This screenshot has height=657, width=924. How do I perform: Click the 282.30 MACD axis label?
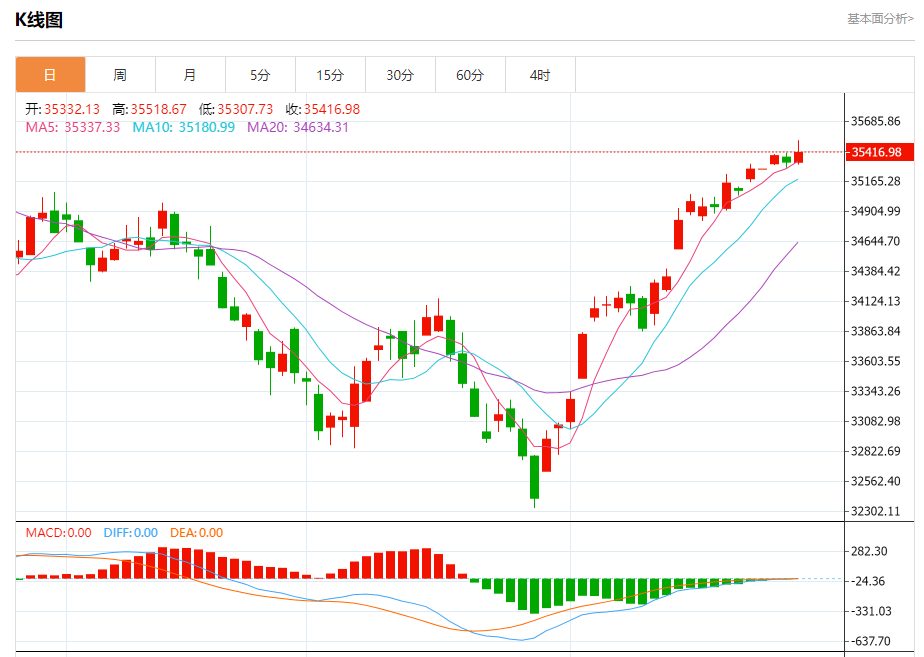tap(869, 552)
